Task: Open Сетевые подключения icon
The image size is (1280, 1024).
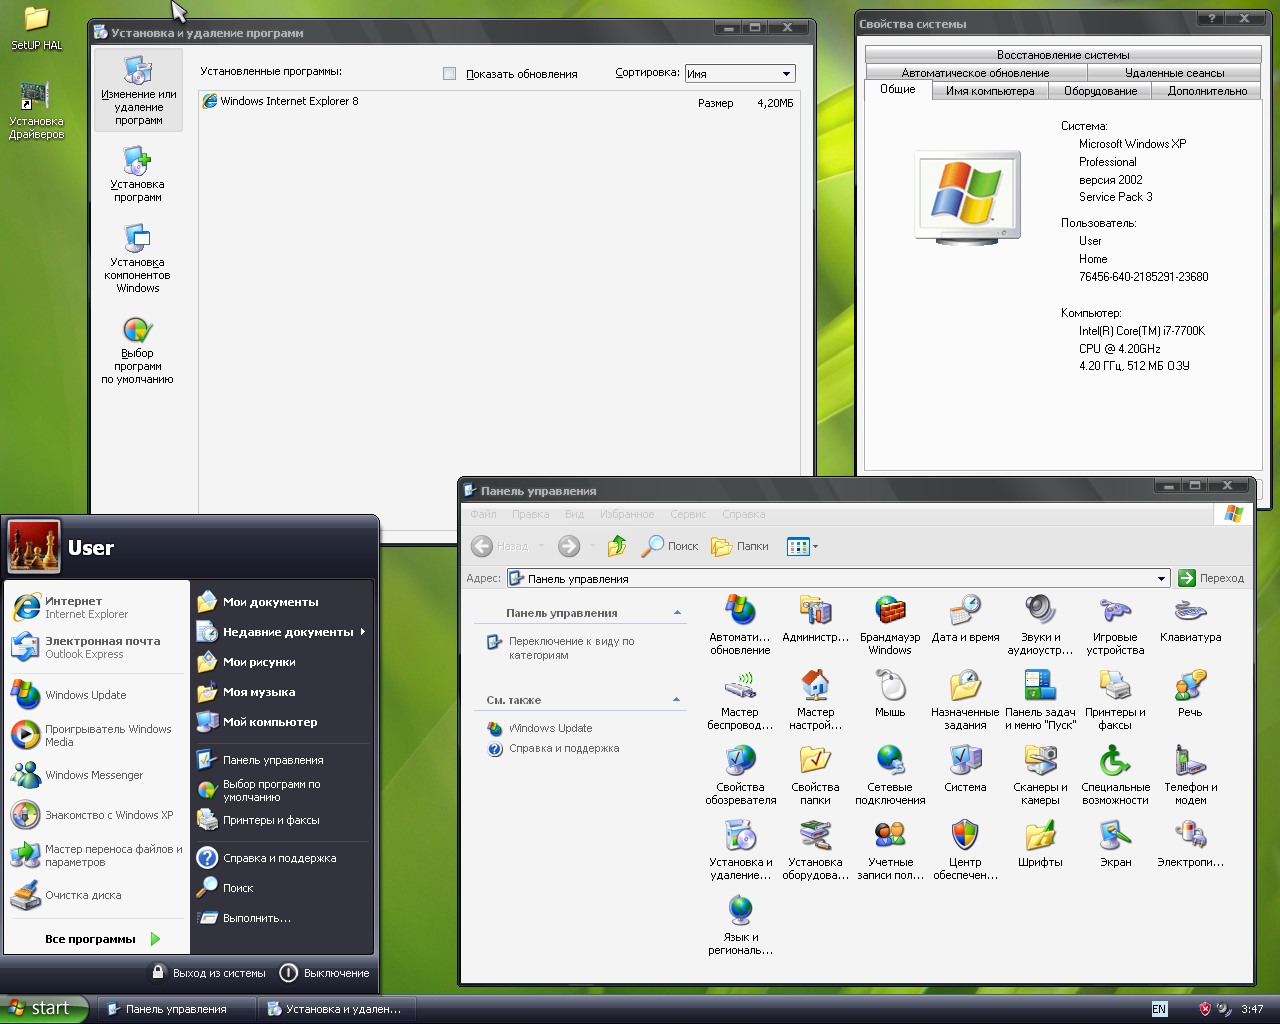Action: tap(890, 775)
